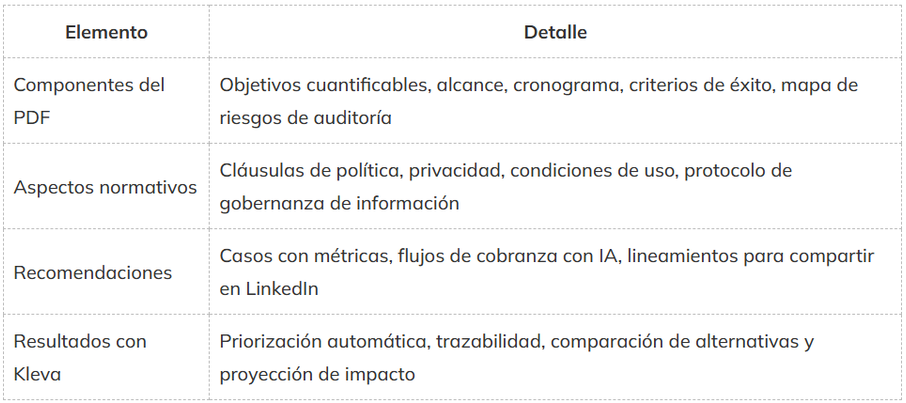Click the word "privacidad"
Viewport: 906px width, 403px height.
(454, 171)
